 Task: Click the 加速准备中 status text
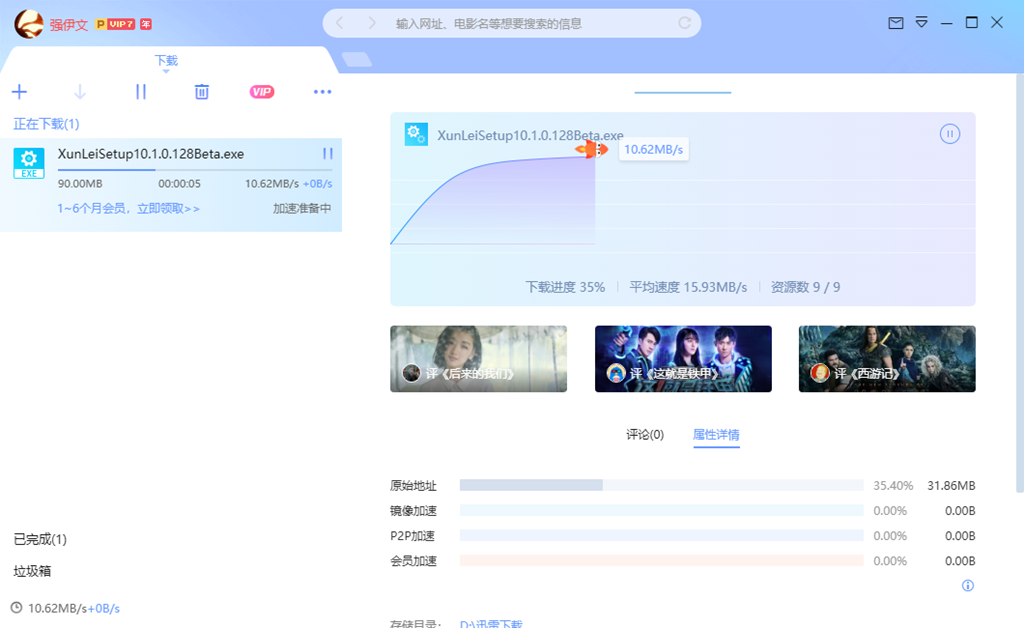pos(302,208)
